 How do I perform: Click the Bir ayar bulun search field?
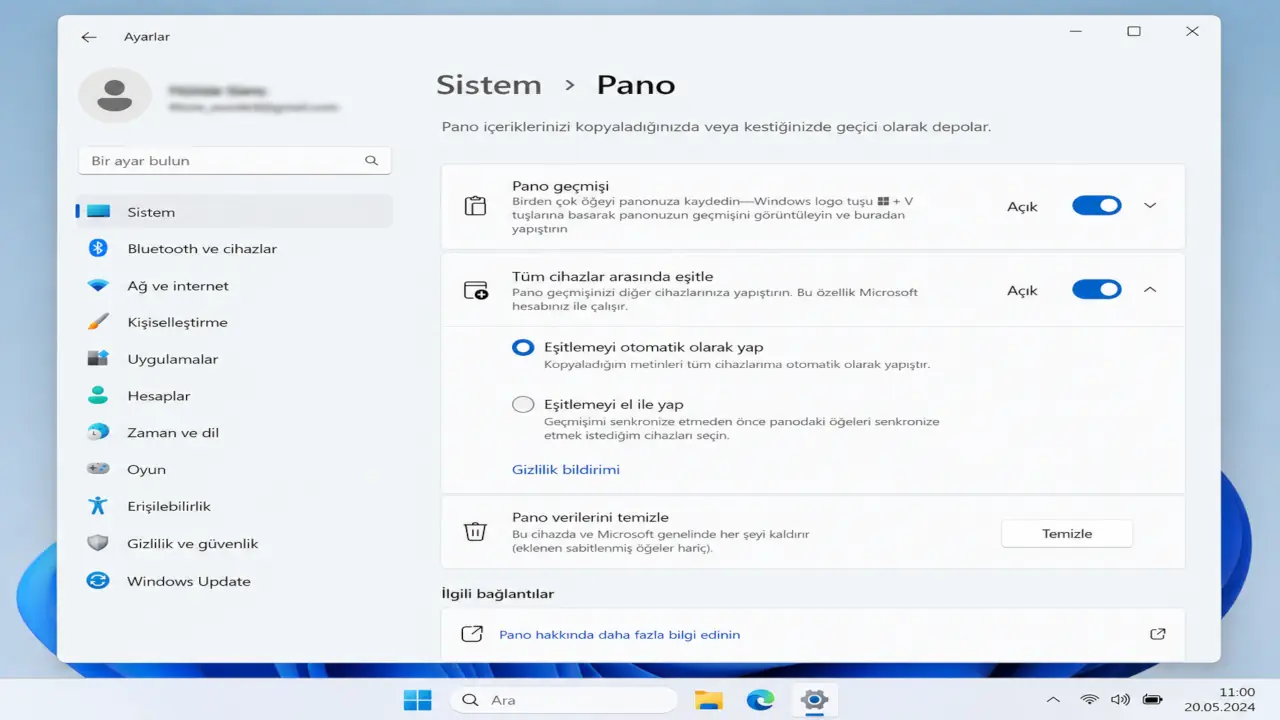tap(235, 160)
